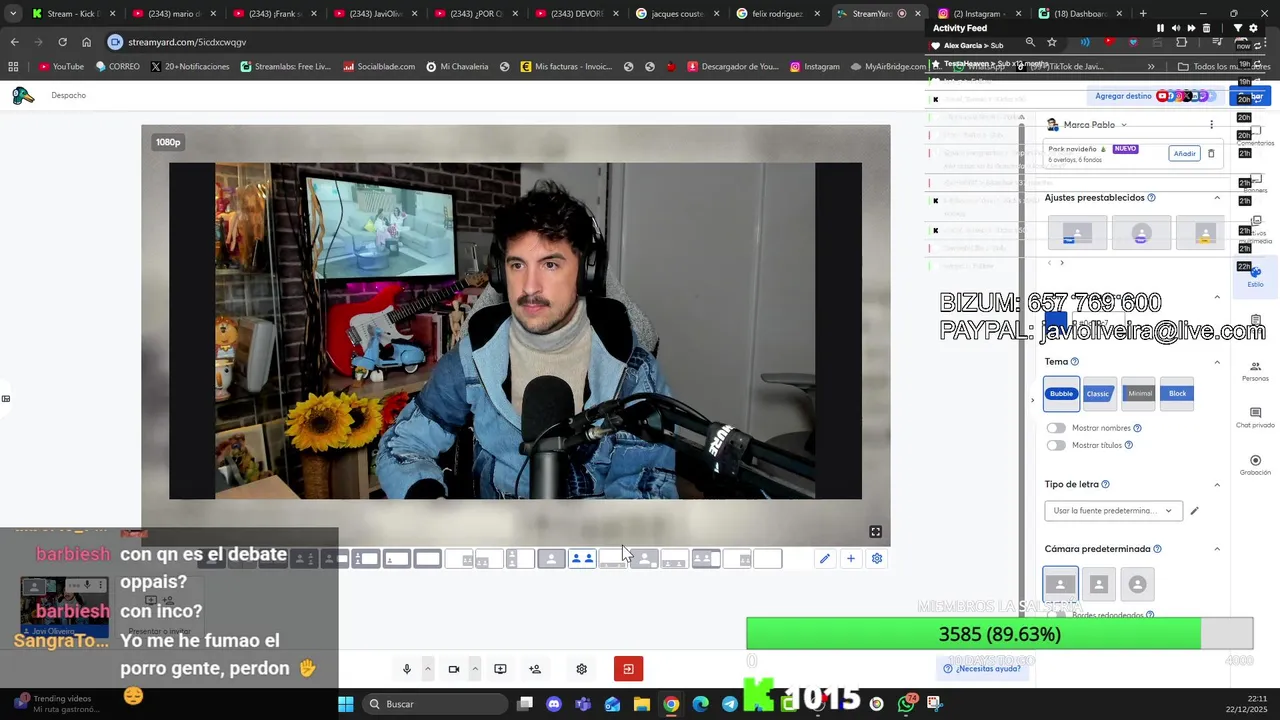Image resolution: width=1280 pixels, height=720 pixels.
Task: Open brand three-dots menu
Action: [1211, 125]
